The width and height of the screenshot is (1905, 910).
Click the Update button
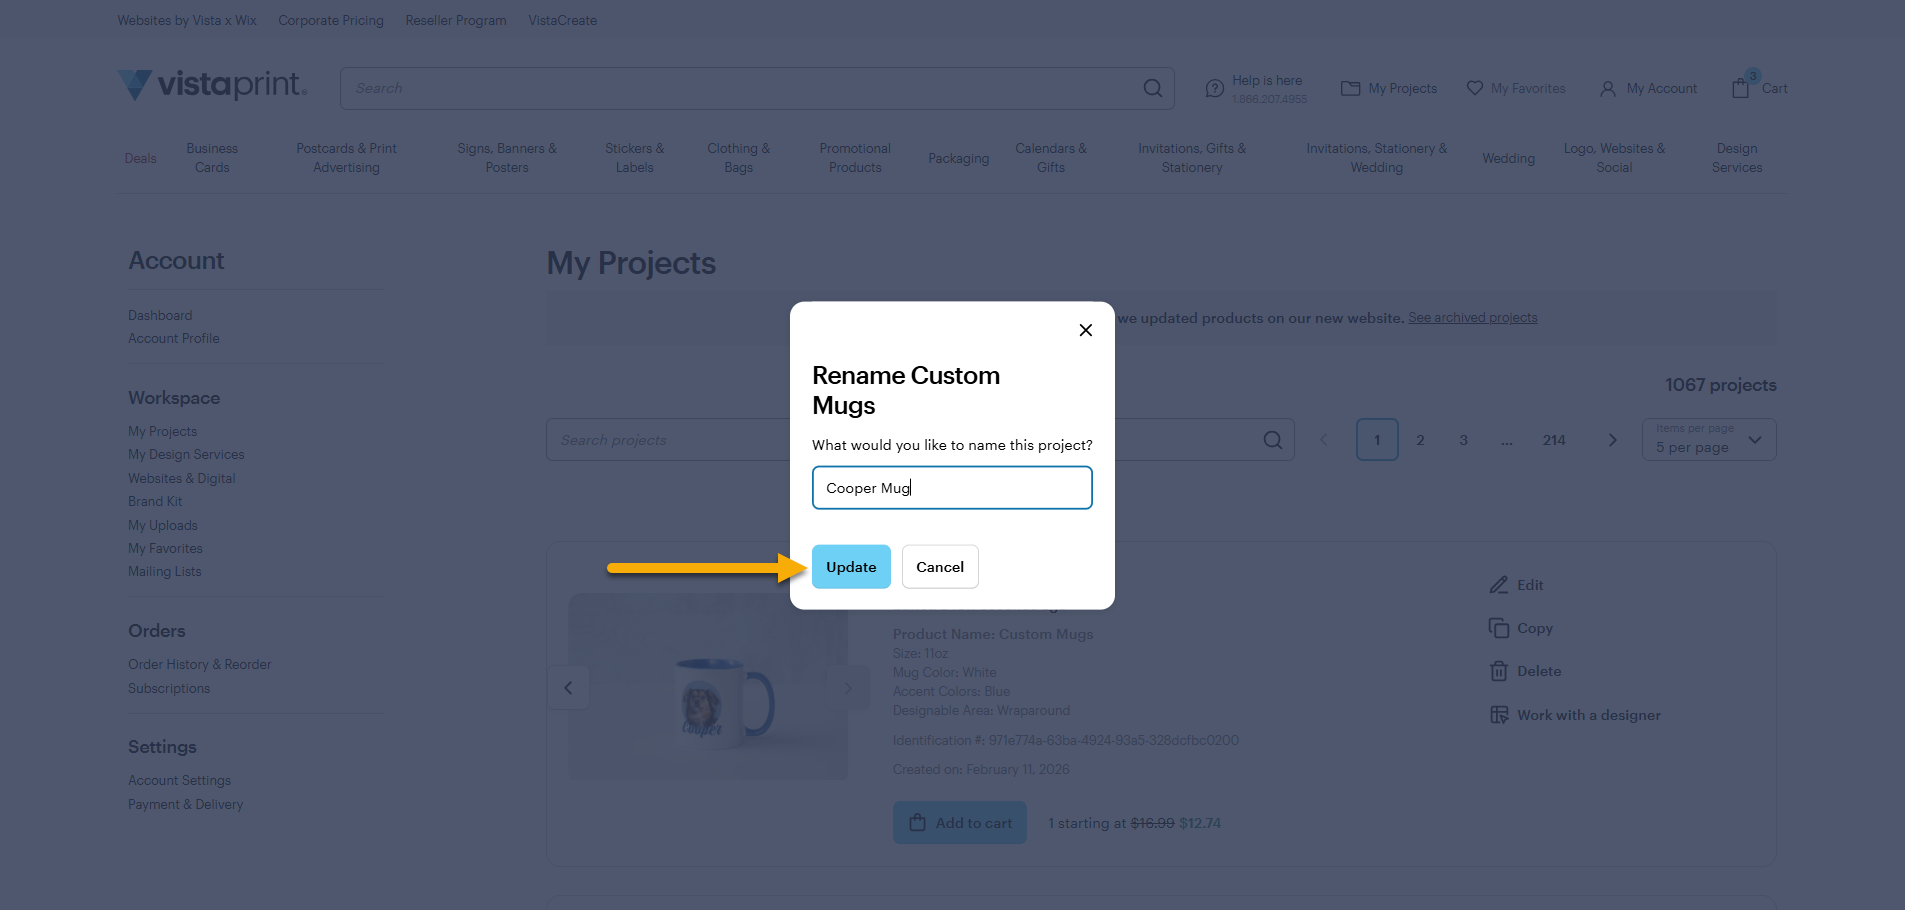pos(851,567)
